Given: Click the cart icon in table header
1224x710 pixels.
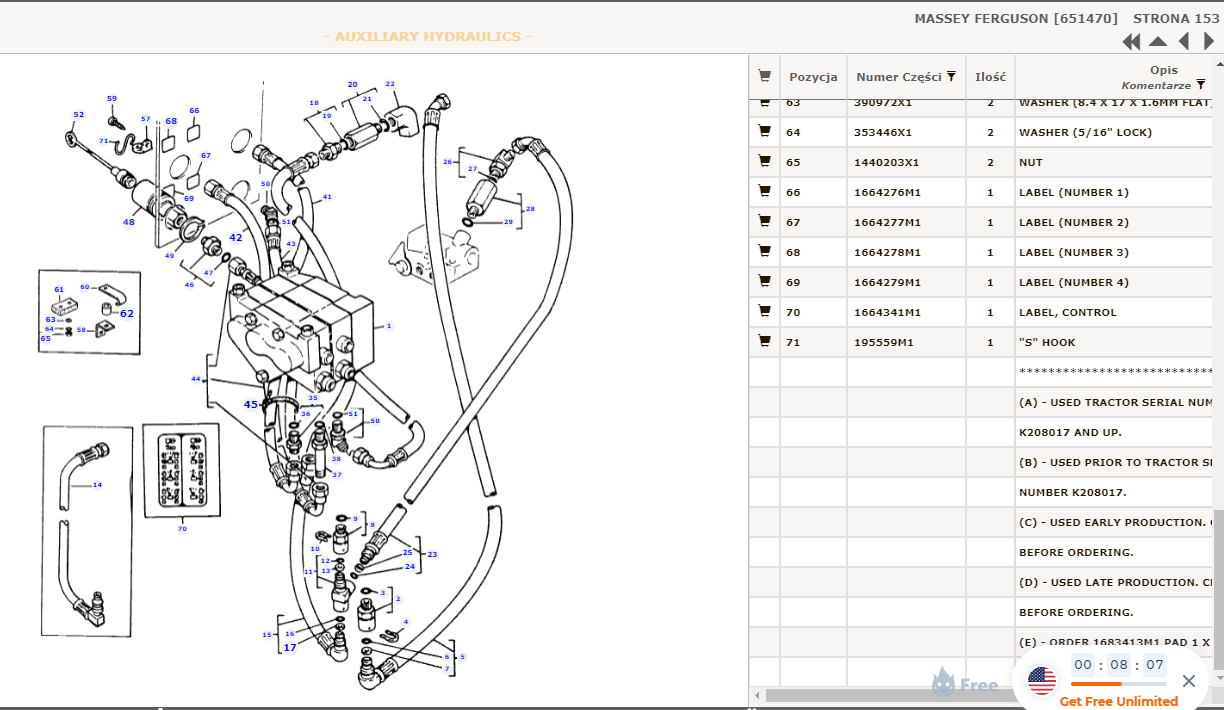Looking at the screenshot, I should tap(765, 76).
